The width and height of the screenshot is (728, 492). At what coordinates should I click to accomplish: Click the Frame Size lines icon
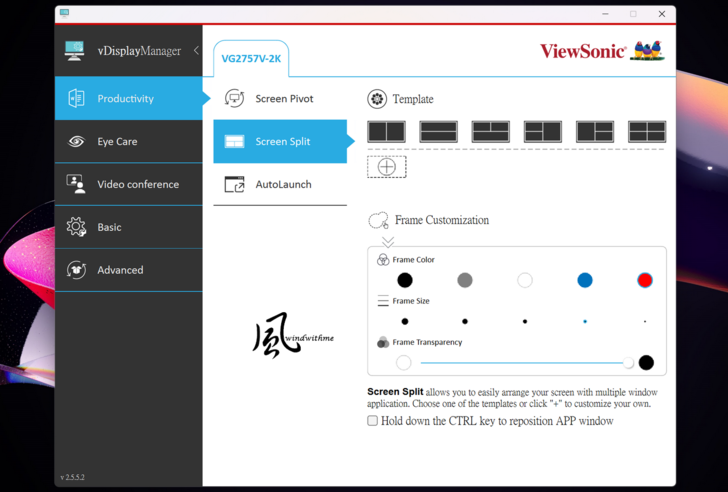[x=383, y=301]
